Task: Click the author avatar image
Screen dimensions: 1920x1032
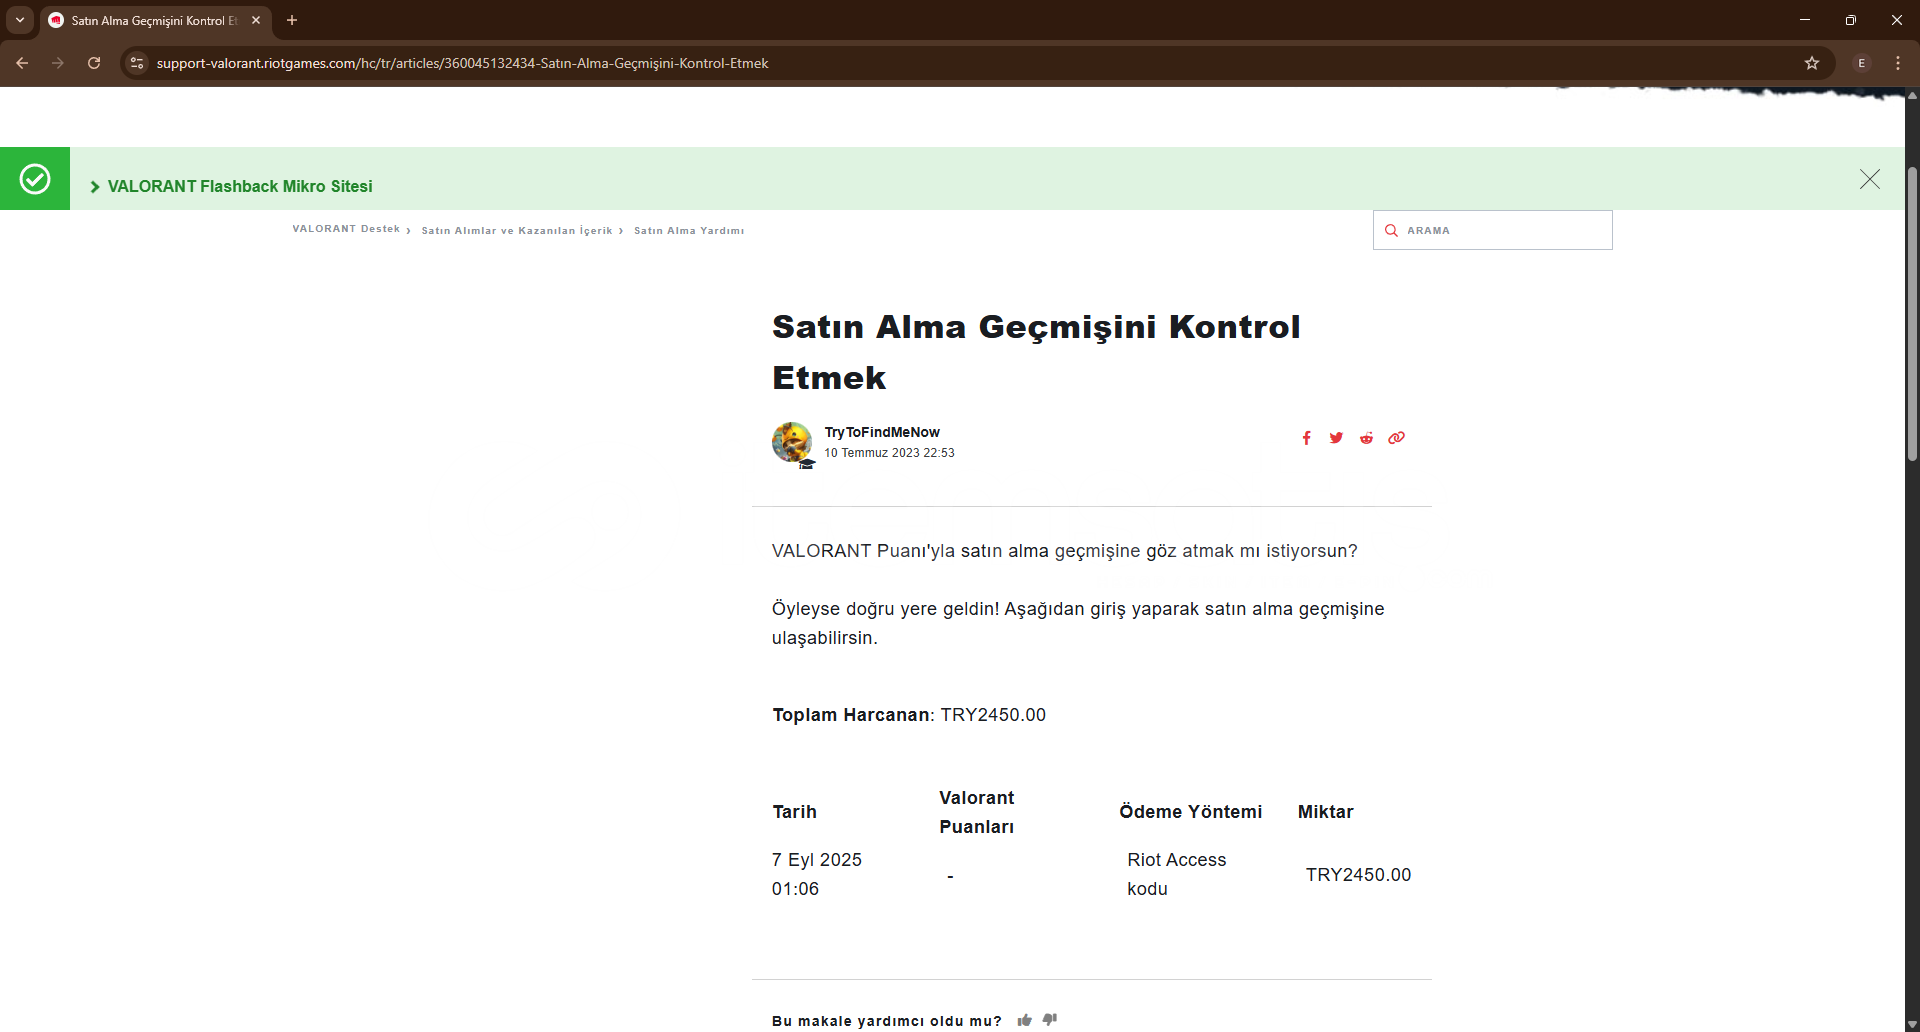Action: click(792, 442)
